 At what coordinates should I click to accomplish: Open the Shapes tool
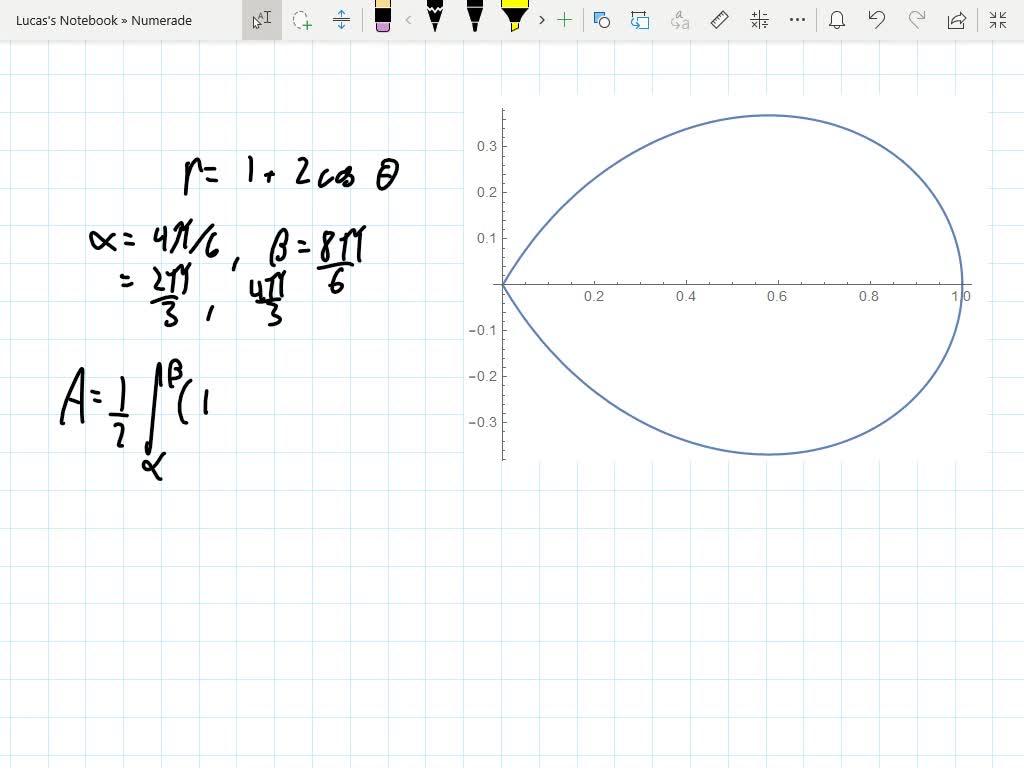[x=601, y=20]
